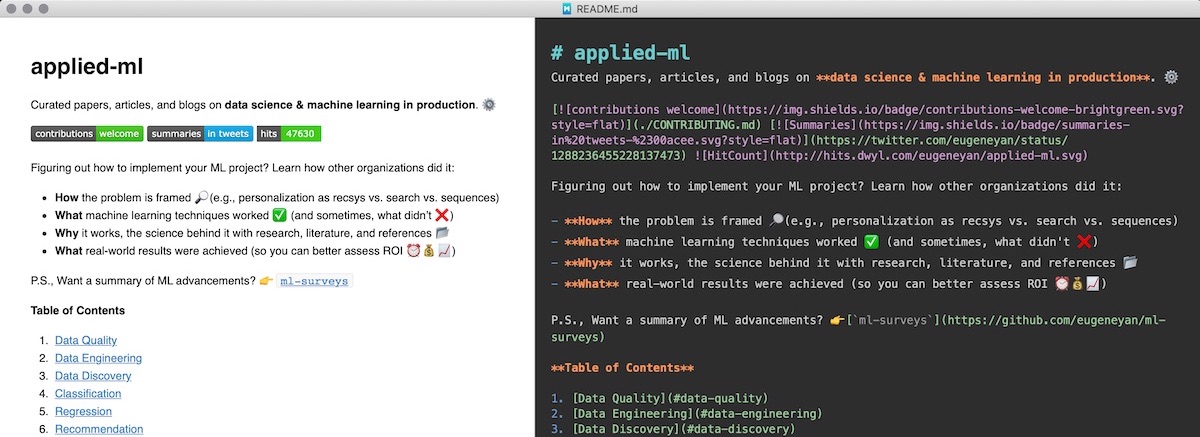
Task: Click the contributions welcome badge
Action: pos(86,133)
